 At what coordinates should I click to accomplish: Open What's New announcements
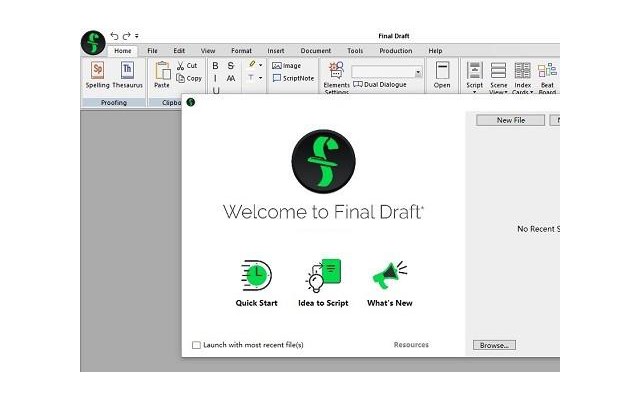coord(390,283)
